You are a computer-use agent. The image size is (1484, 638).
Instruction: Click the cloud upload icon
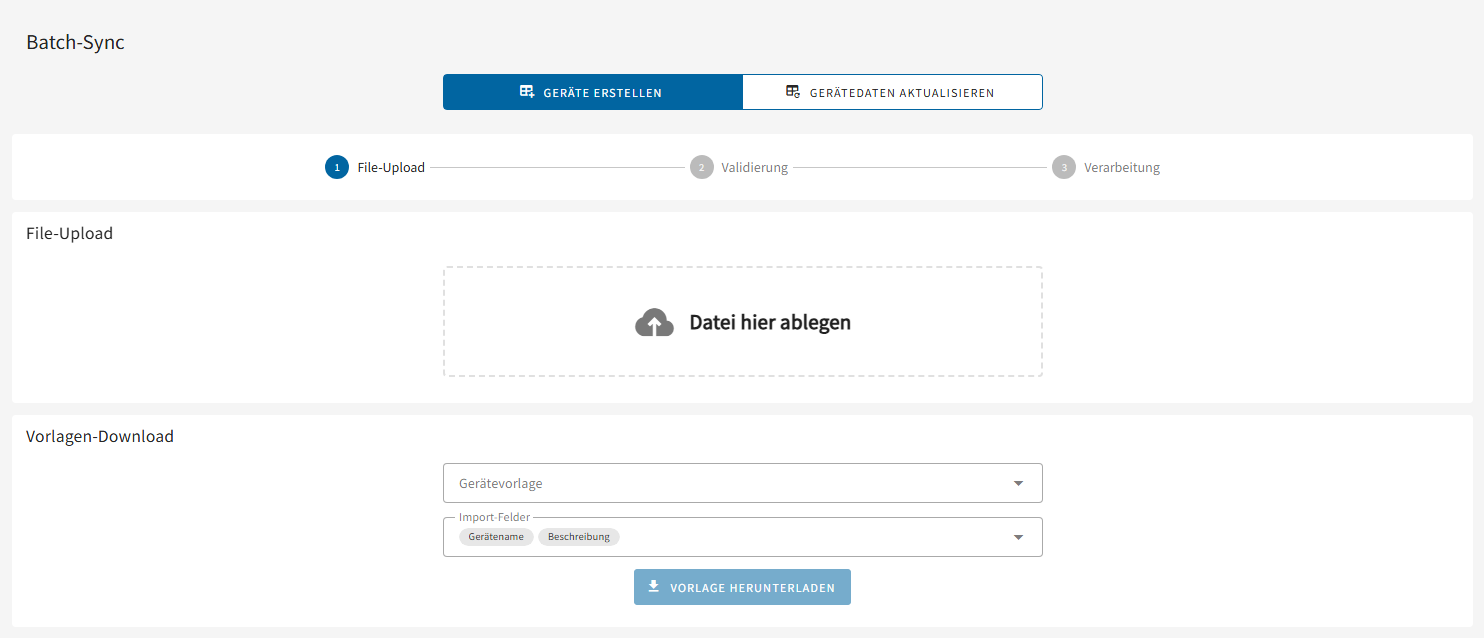(654, 322)
